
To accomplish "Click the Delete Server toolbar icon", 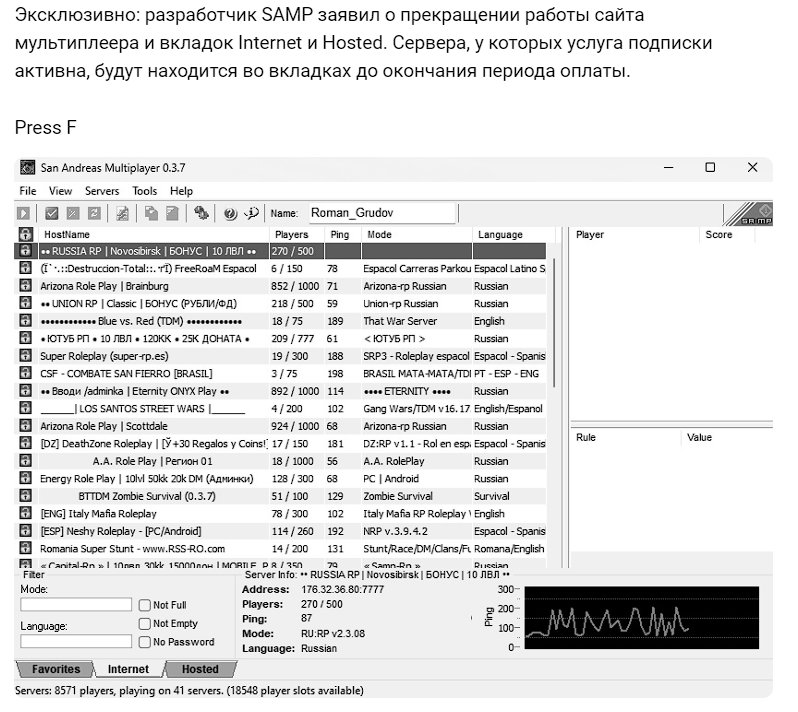I will pyautogui.click(x=73, y=214).
